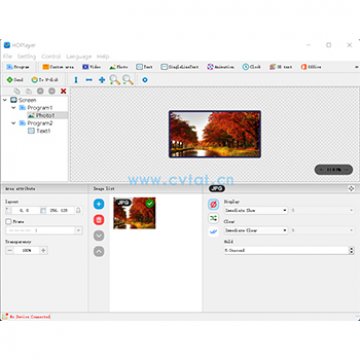Collapse the Program2 tree node

click(14, 123)
